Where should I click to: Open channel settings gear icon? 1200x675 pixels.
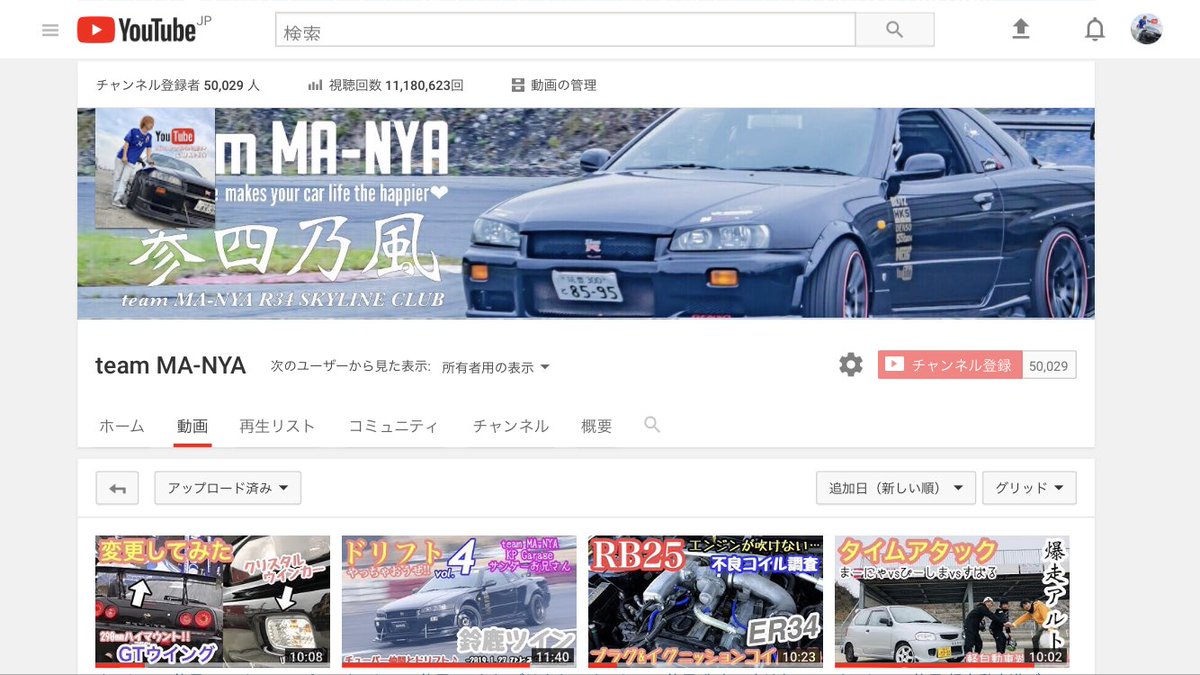(x=851, y=365)
